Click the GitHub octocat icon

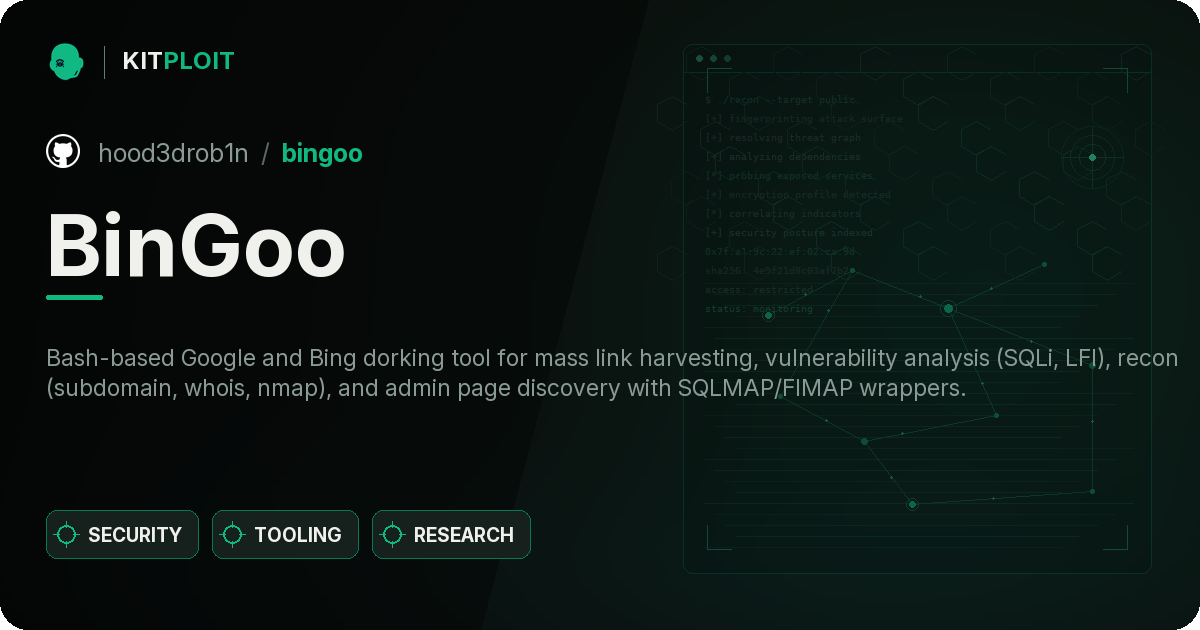[63, 152]
